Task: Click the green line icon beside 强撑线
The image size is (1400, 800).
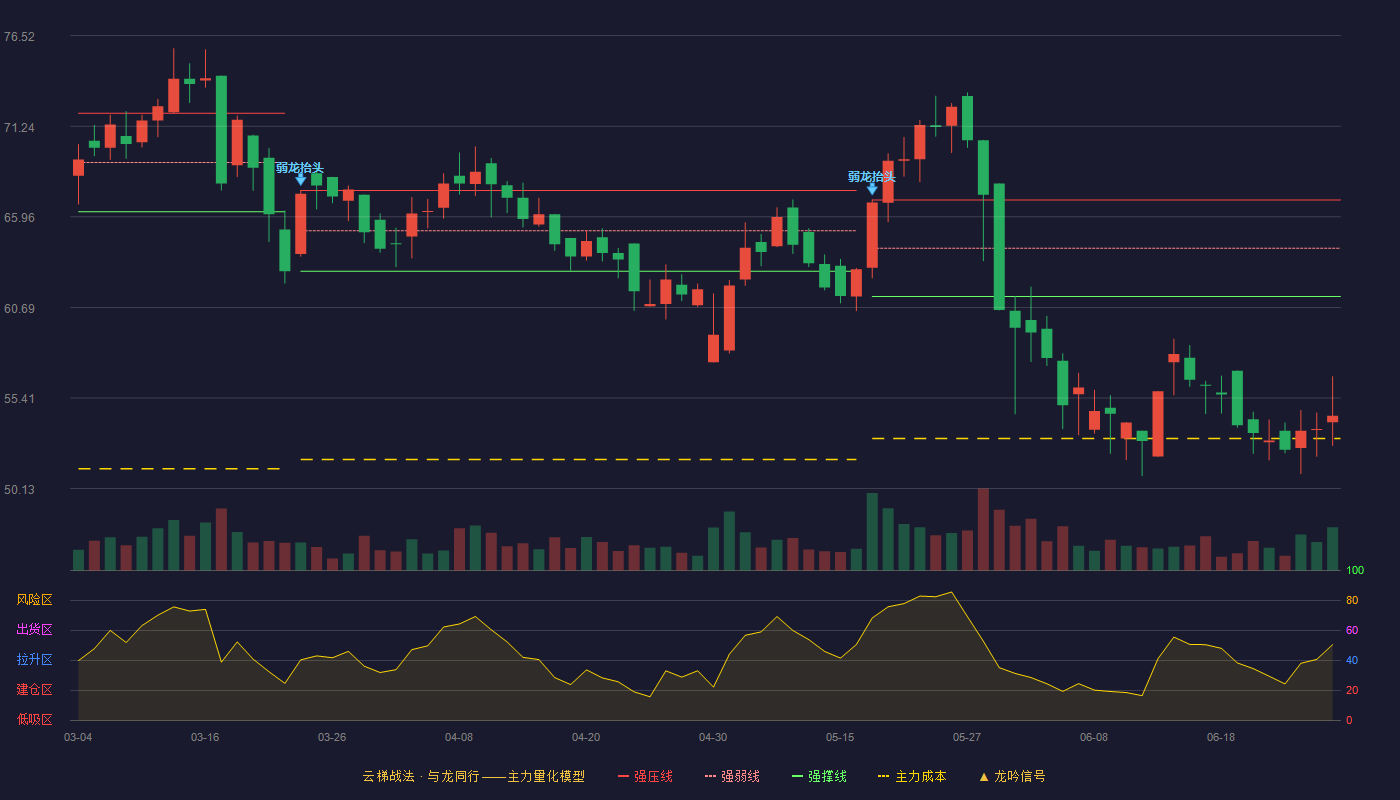Action: pos(798,776)
